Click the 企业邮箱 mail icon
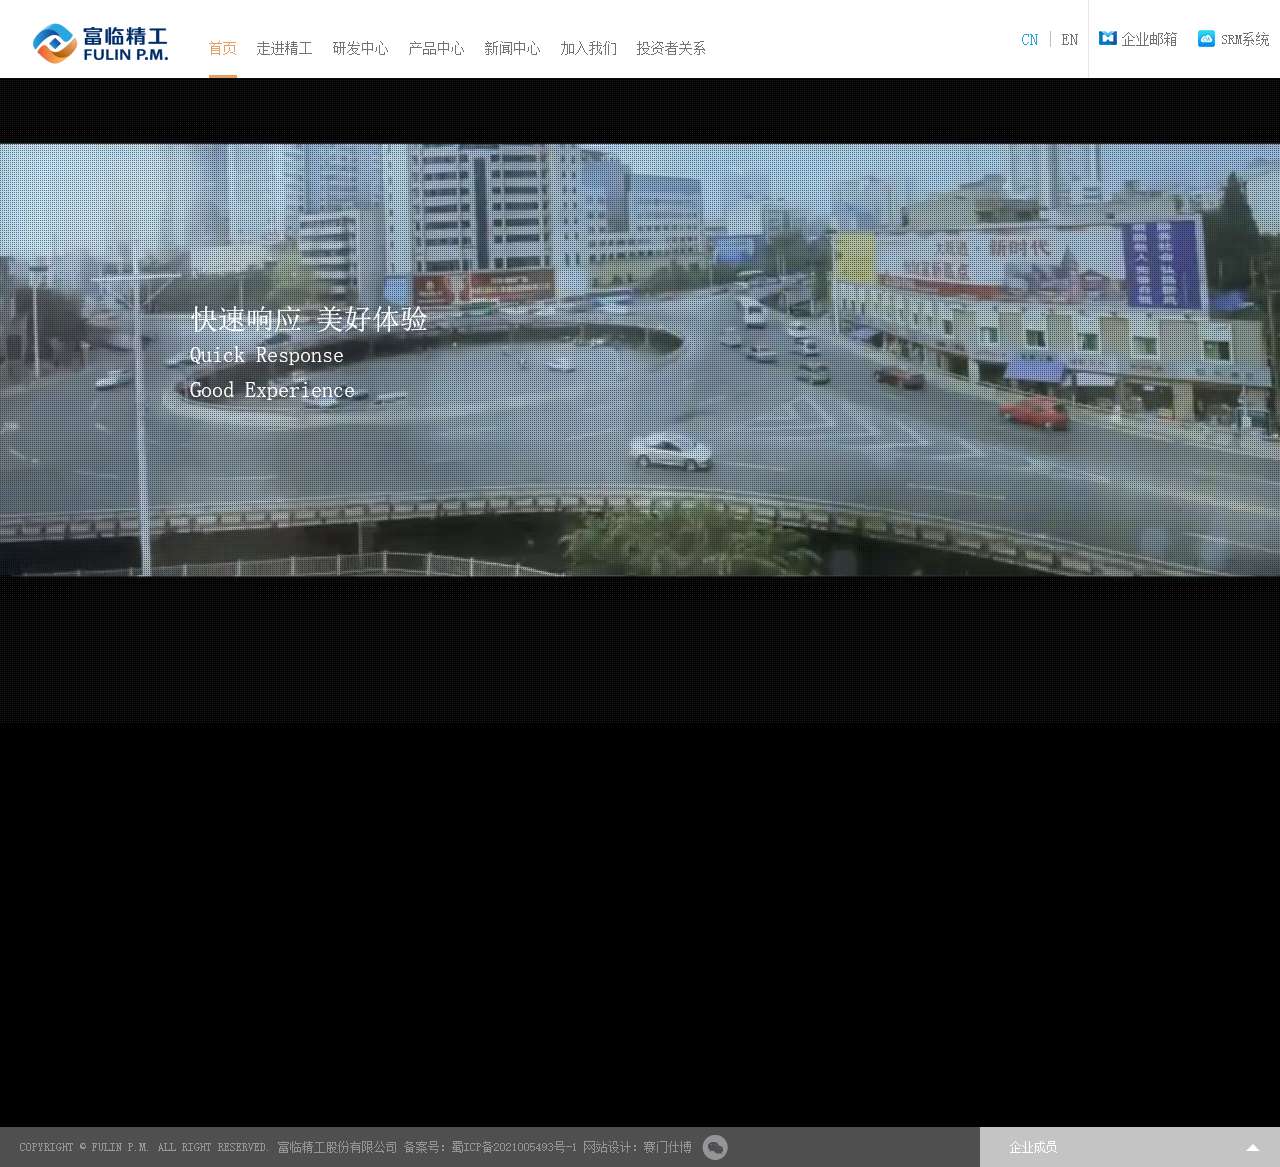The image size is (1280, 1167). coord(1108,38)
